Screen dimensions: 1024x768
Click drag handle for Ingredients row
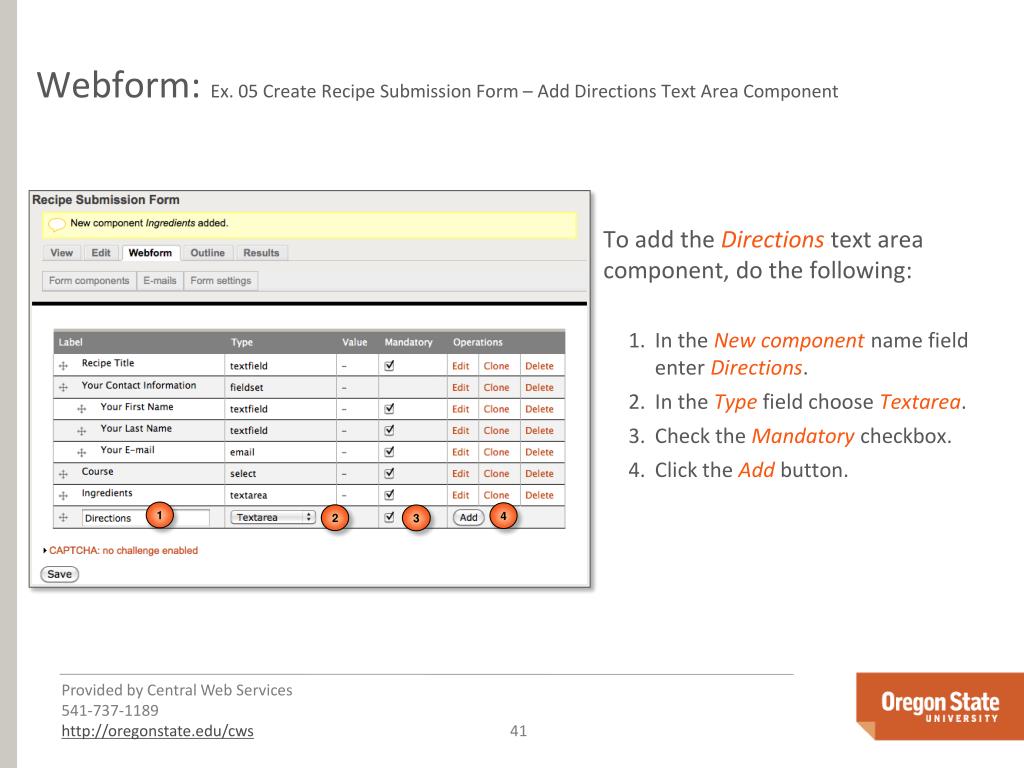[x=63, y=495]
